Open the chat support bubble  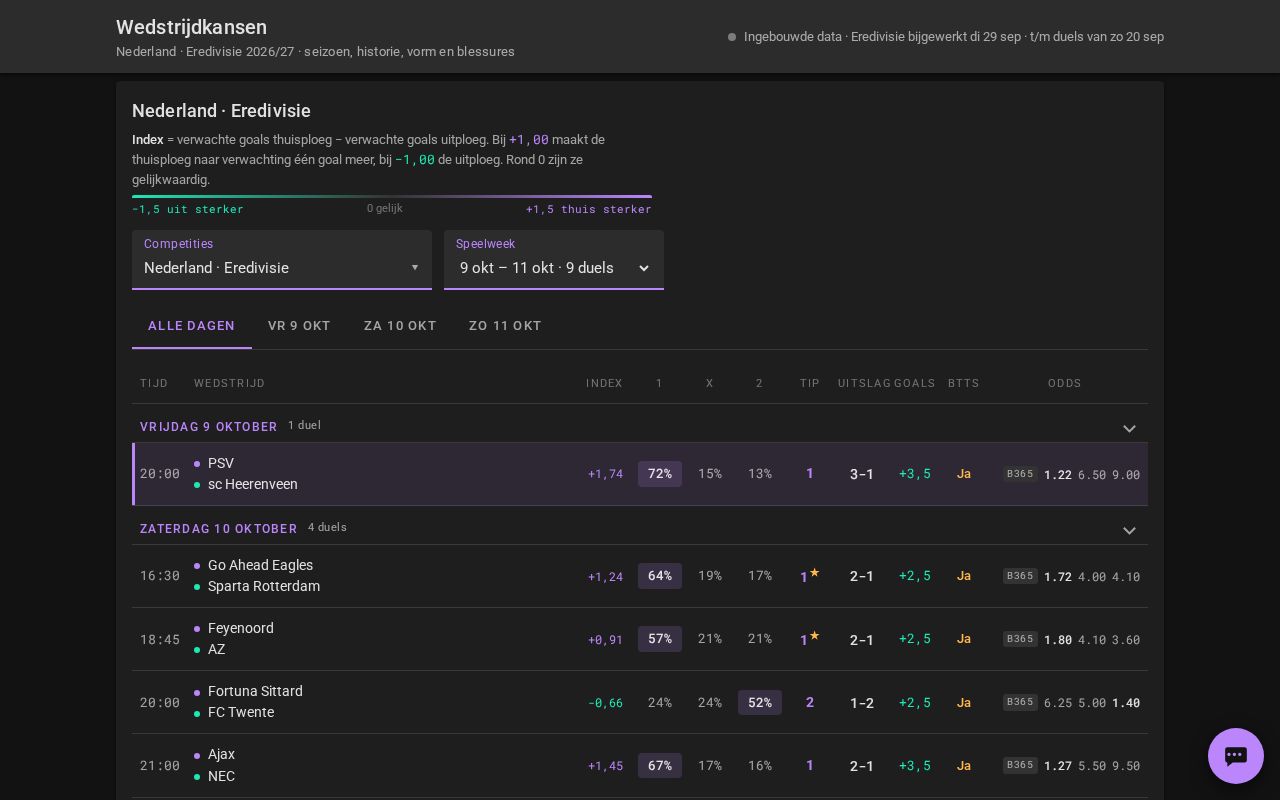pyautogui.click(x=1236, y=756)
